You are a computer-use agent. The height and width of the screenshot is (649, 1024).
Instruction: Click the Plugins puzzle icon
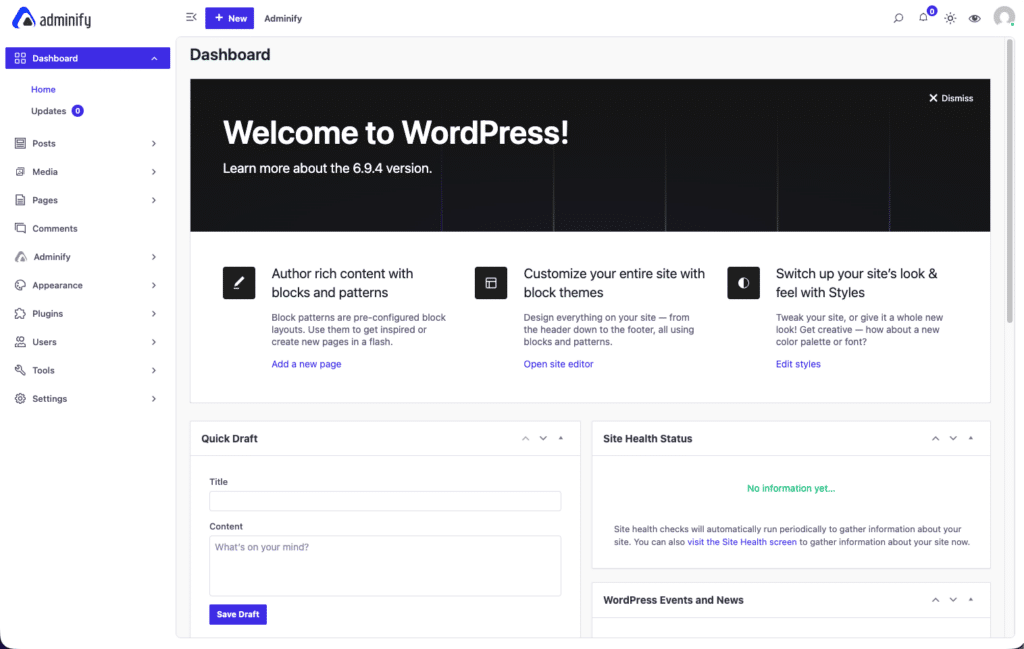click(20, 313)
